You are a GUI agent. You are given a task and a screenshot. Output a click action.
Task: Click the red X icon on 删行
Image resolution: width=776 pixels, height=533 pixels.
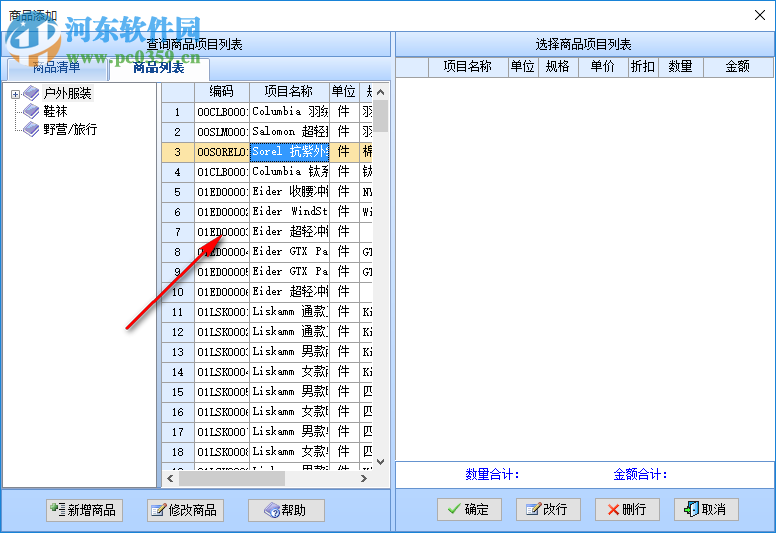click(613, 510)
